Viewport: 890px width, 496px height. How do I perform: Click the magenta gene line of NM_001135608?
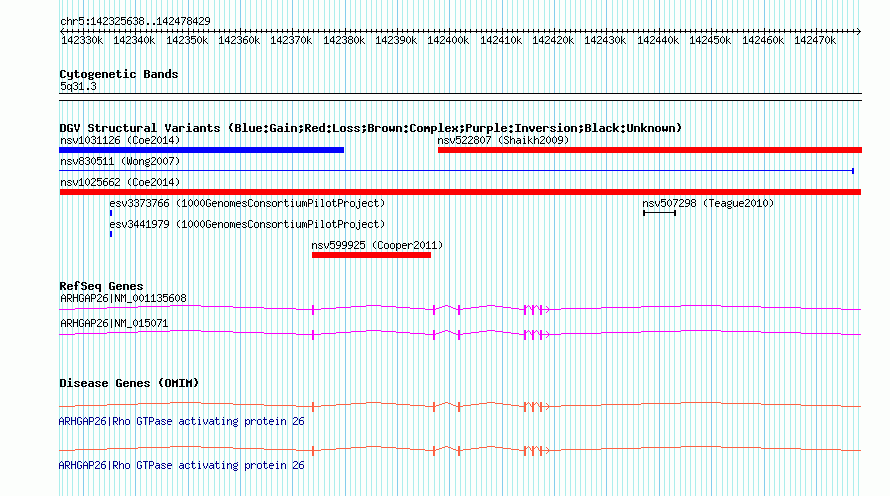460,309
